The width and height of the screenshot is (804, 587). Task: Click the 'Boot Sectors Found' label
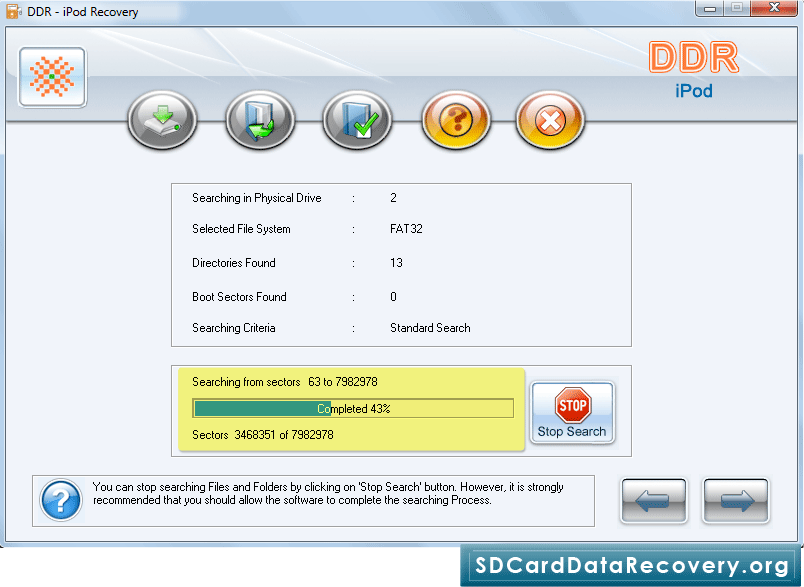pos(239,297)
